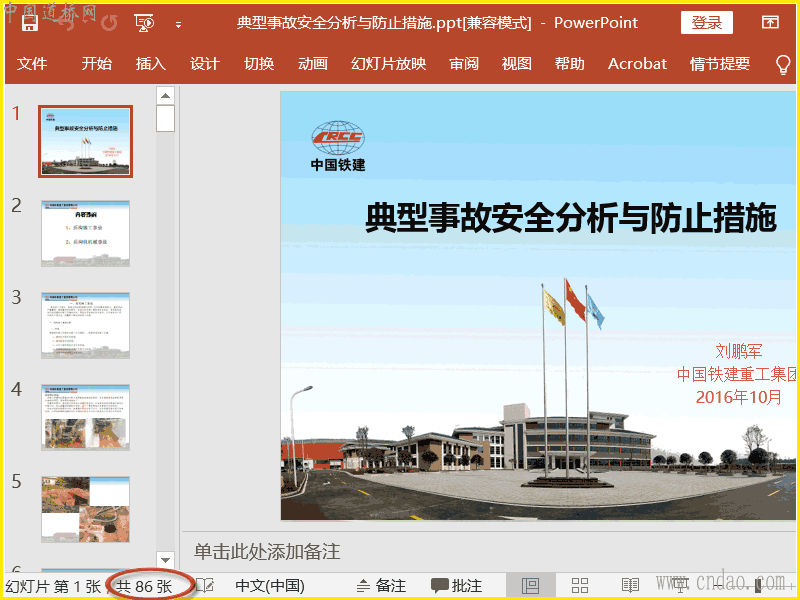Click the author name 刘鹏军 text
800x600 pixels.
coord(739,351)
